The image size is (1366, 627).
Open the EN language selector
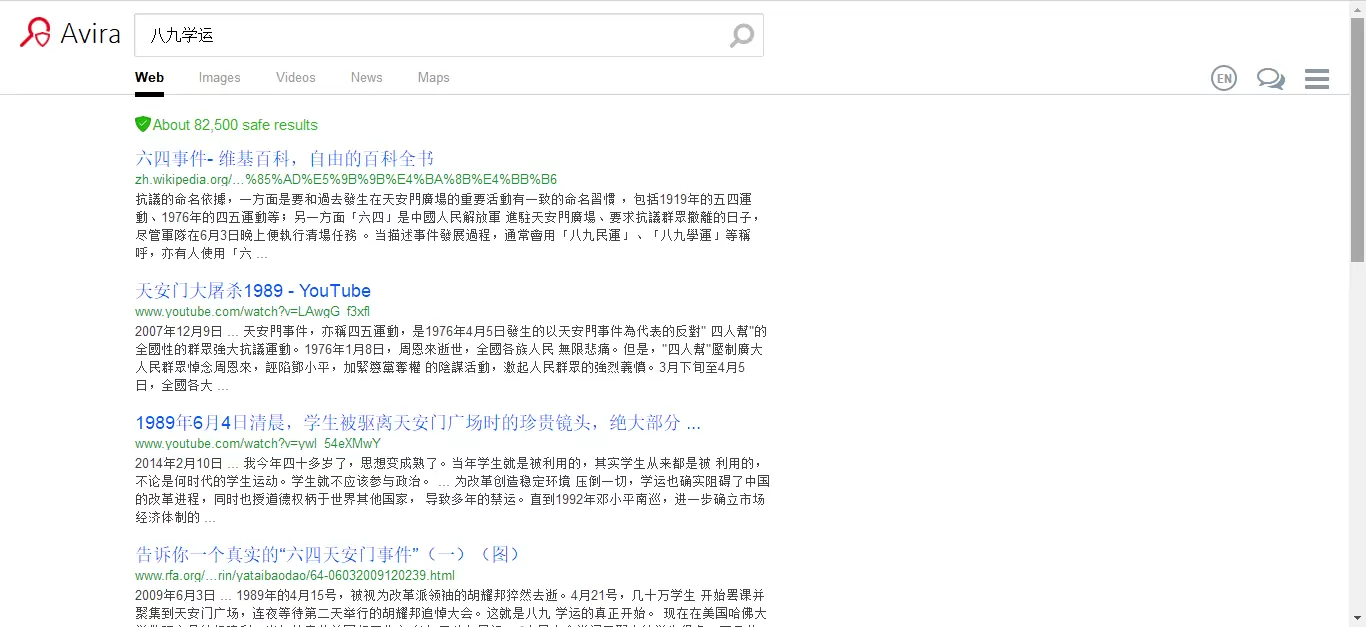[1223, 78]
